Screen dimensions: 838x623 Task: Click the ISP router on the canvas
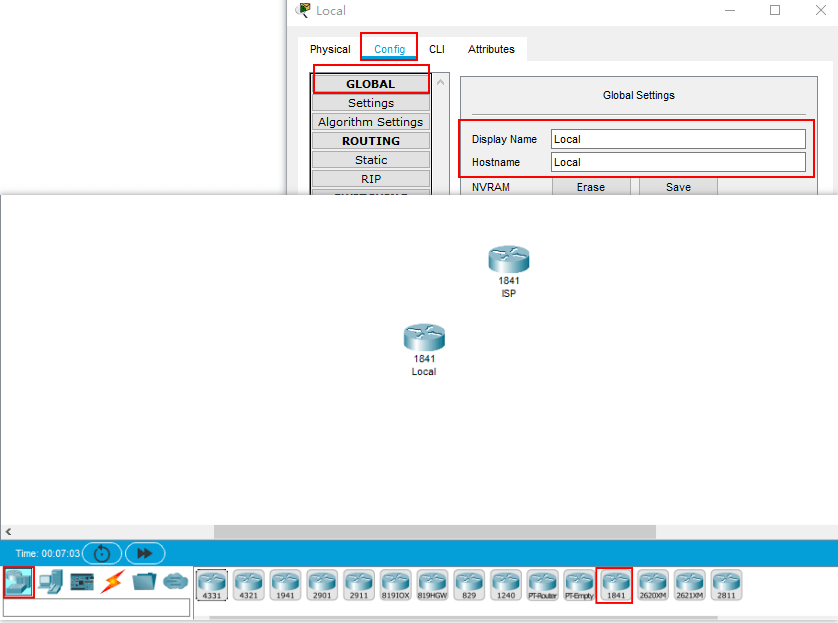click(x=508, y=260)
